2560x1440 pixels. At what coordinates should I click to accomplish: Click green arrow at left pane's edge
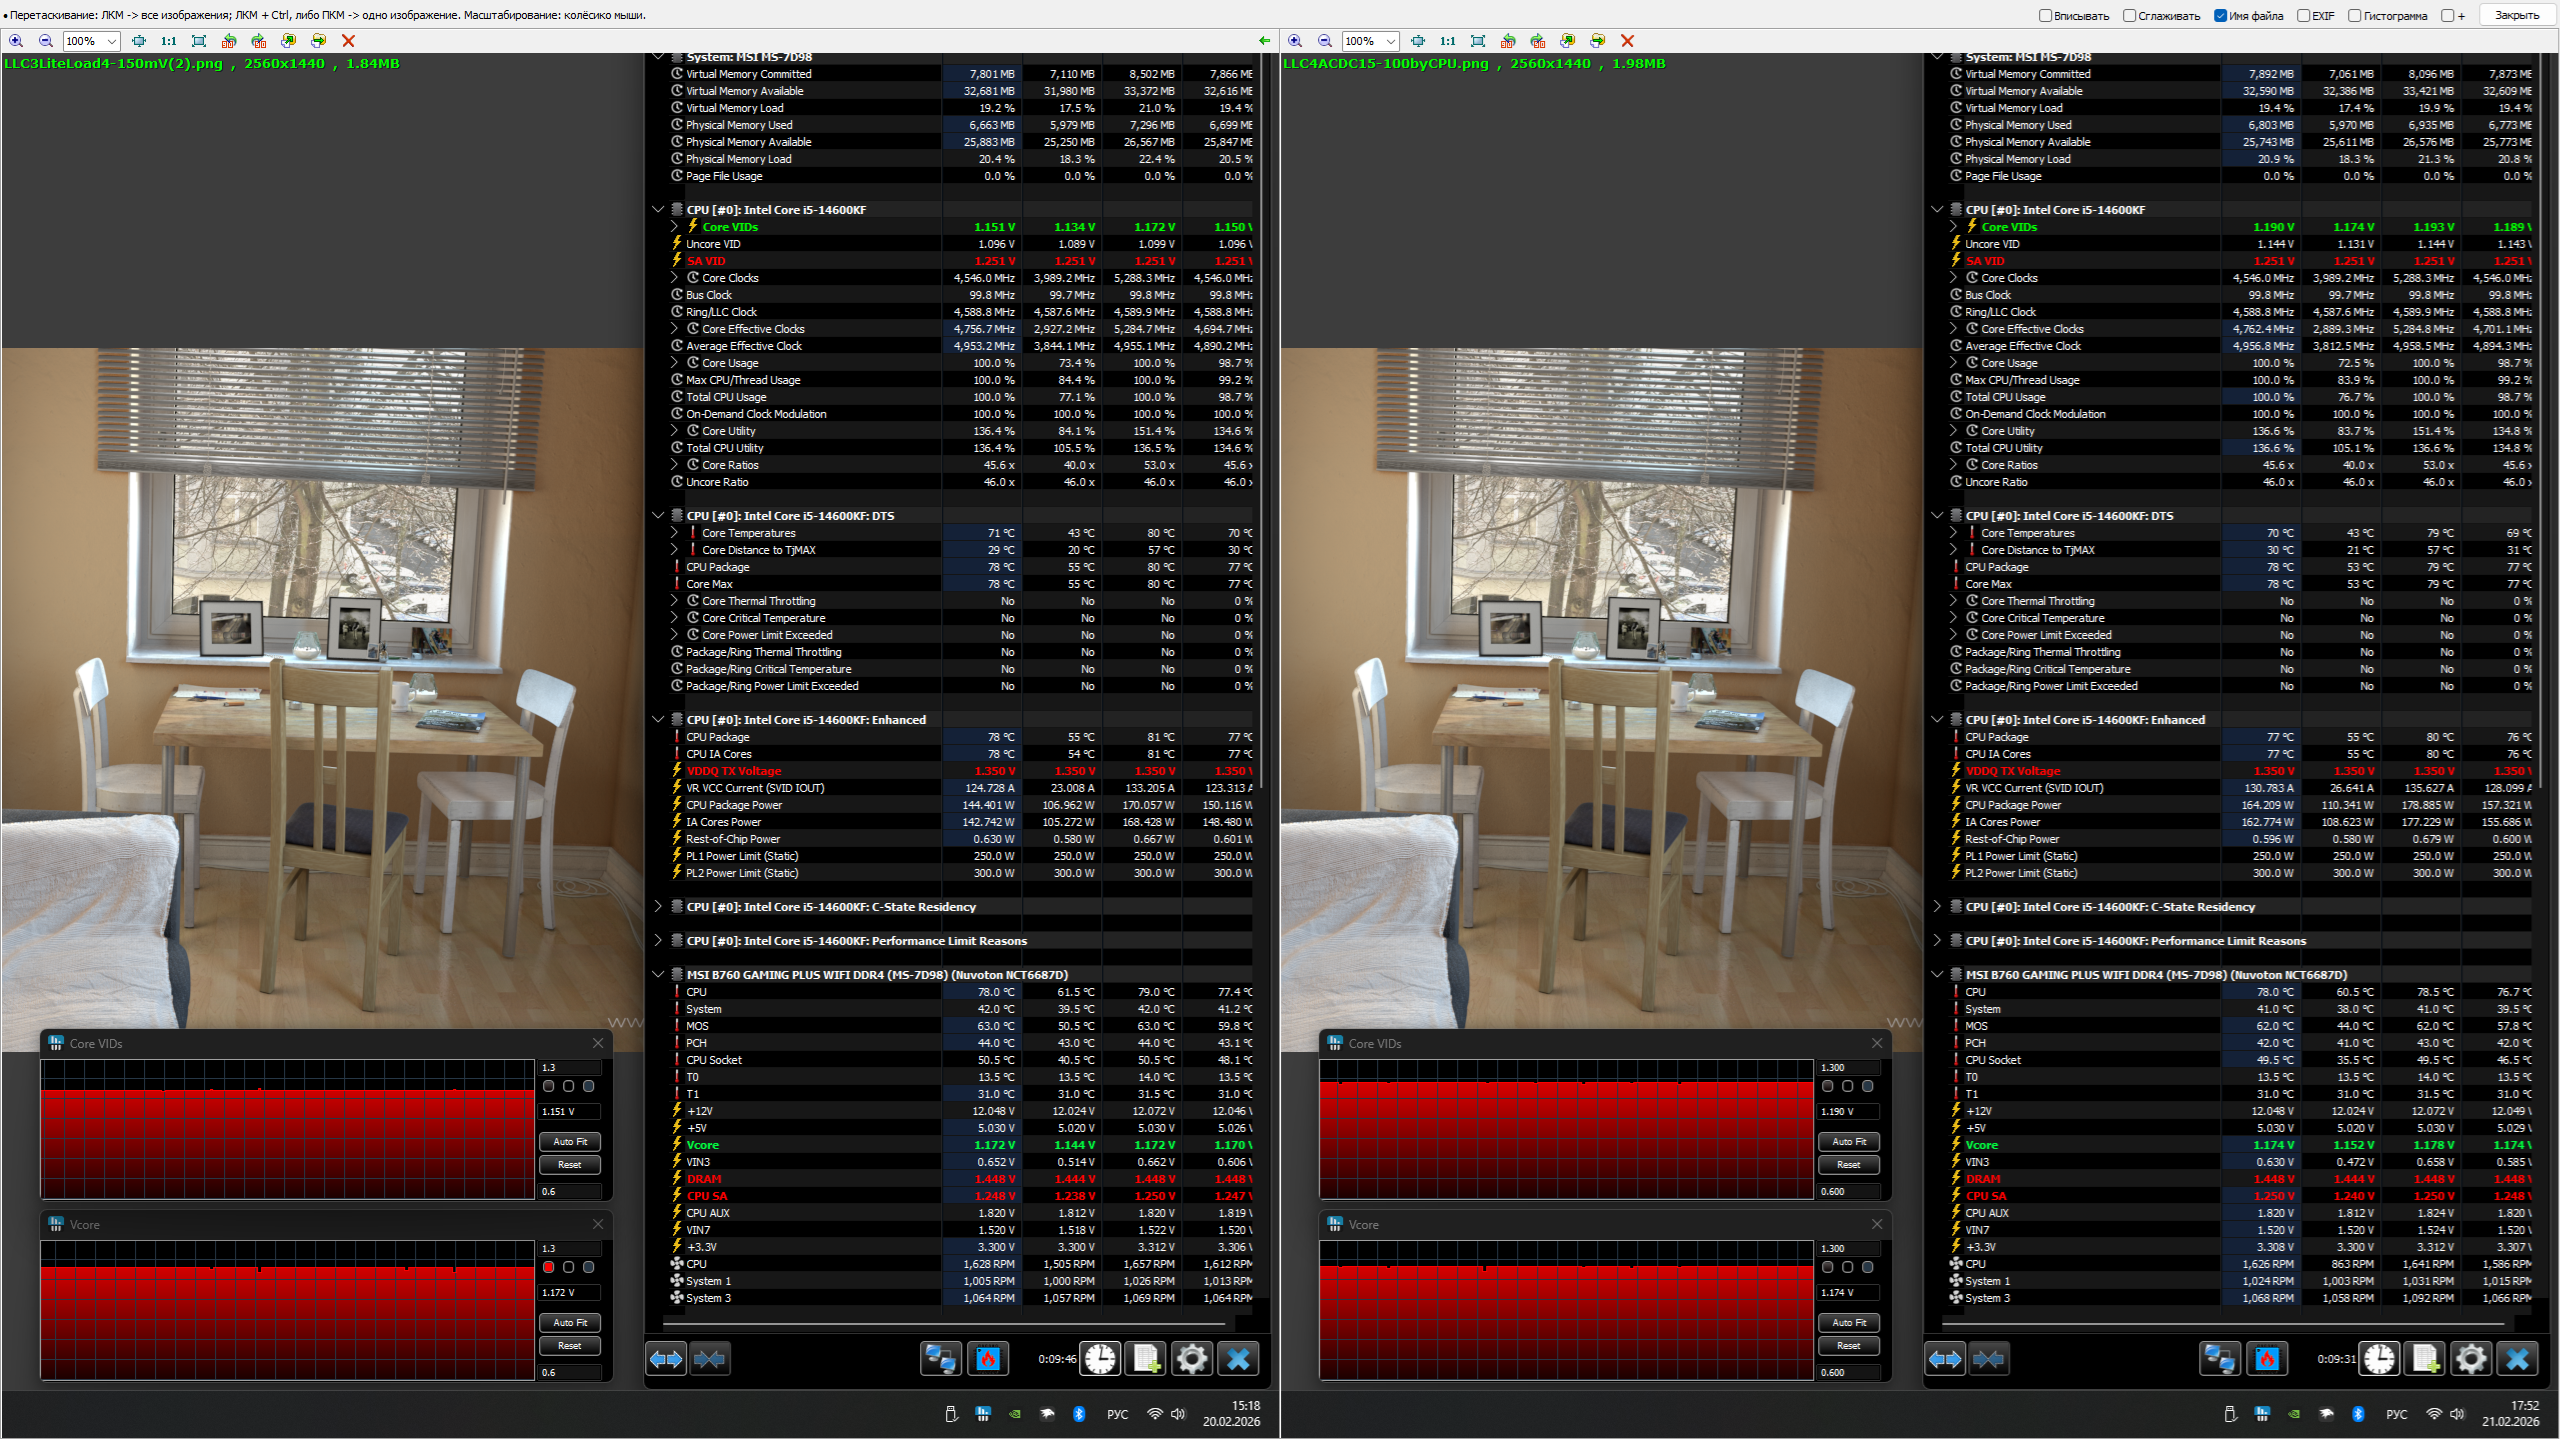[1264, 41]
